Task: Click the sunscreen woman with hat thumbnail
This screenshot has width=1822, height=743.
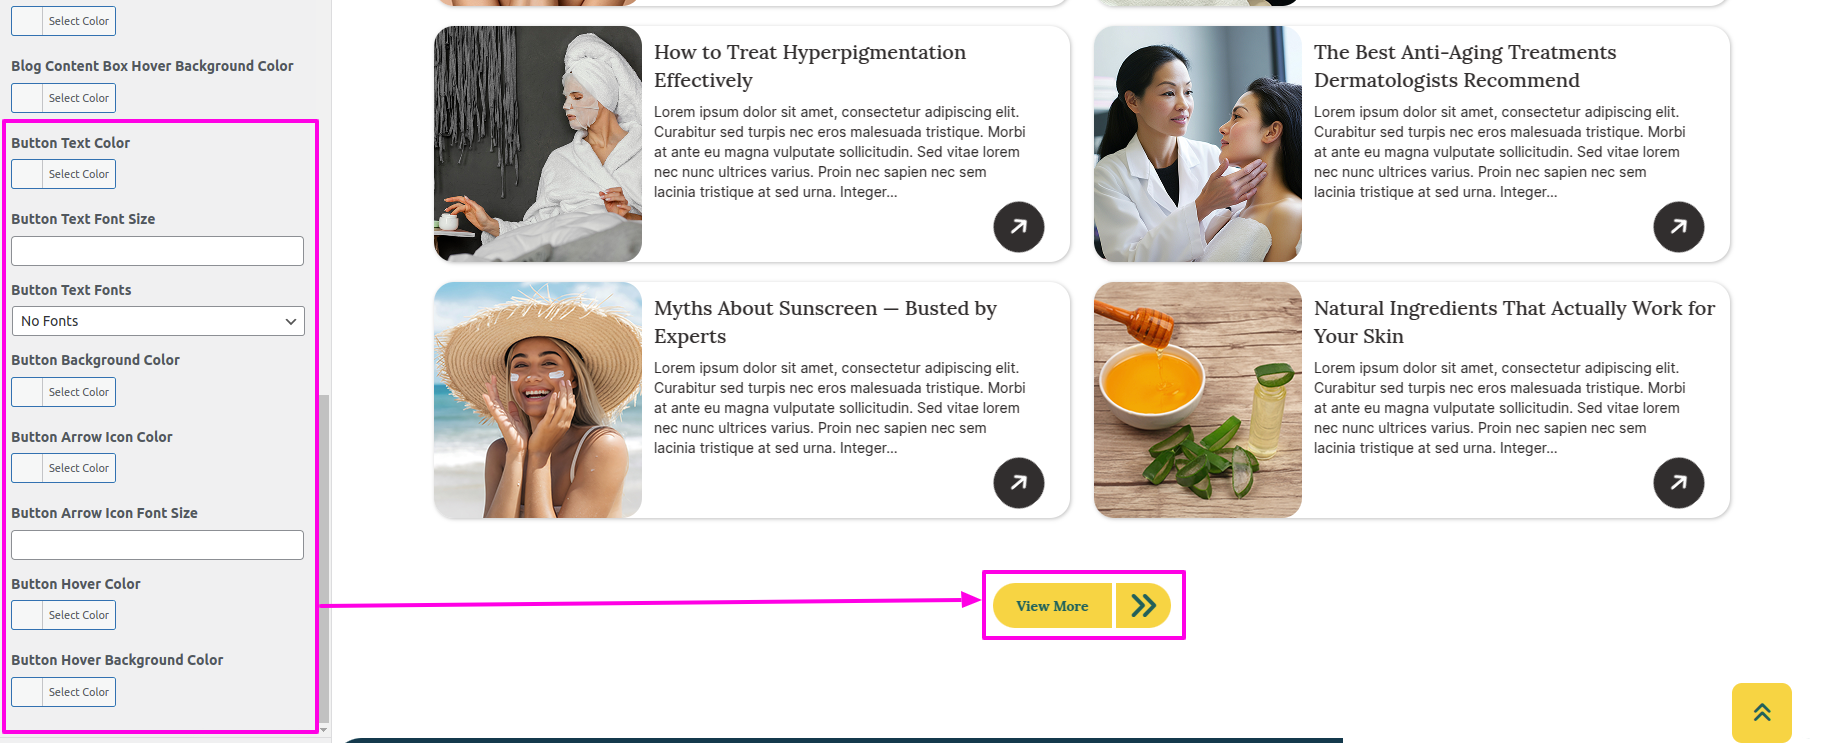Action: point(538,400)
